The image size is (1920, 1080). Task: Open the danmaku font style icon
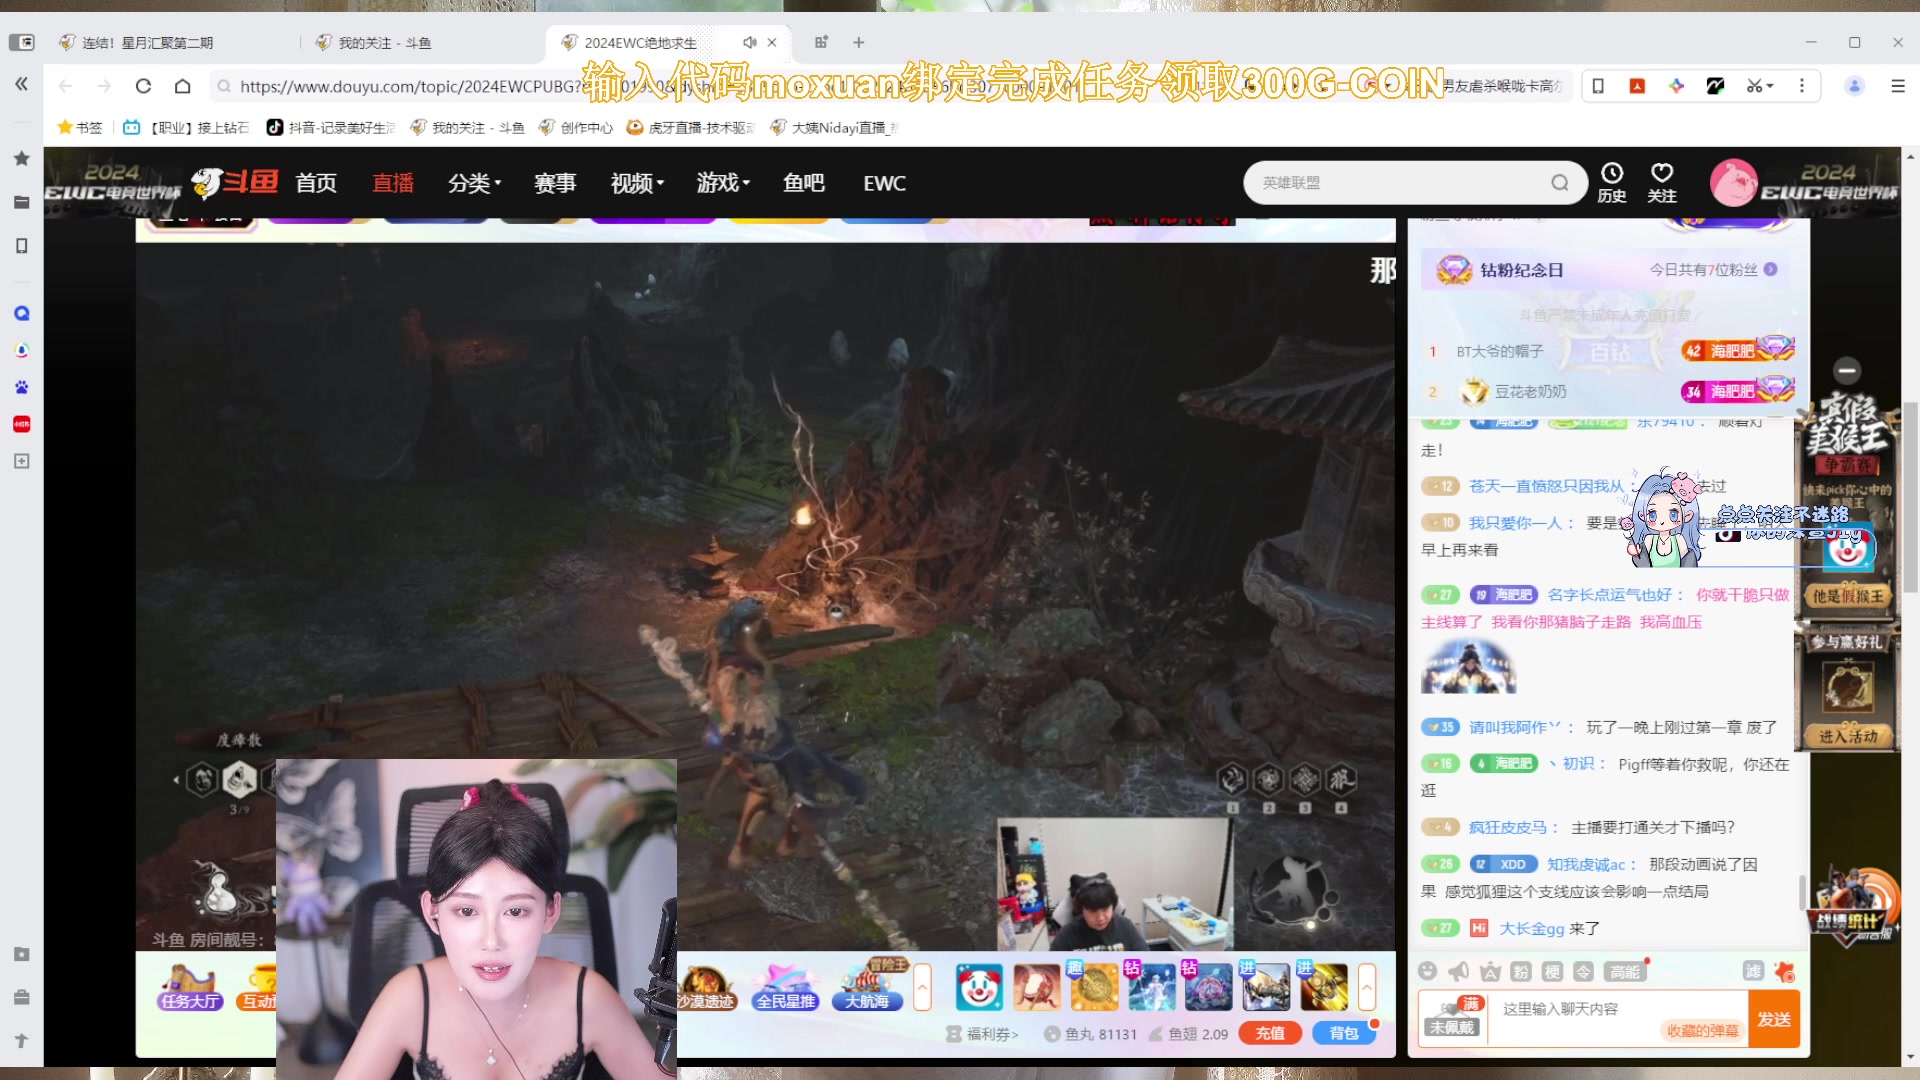tap(1491, 971)
